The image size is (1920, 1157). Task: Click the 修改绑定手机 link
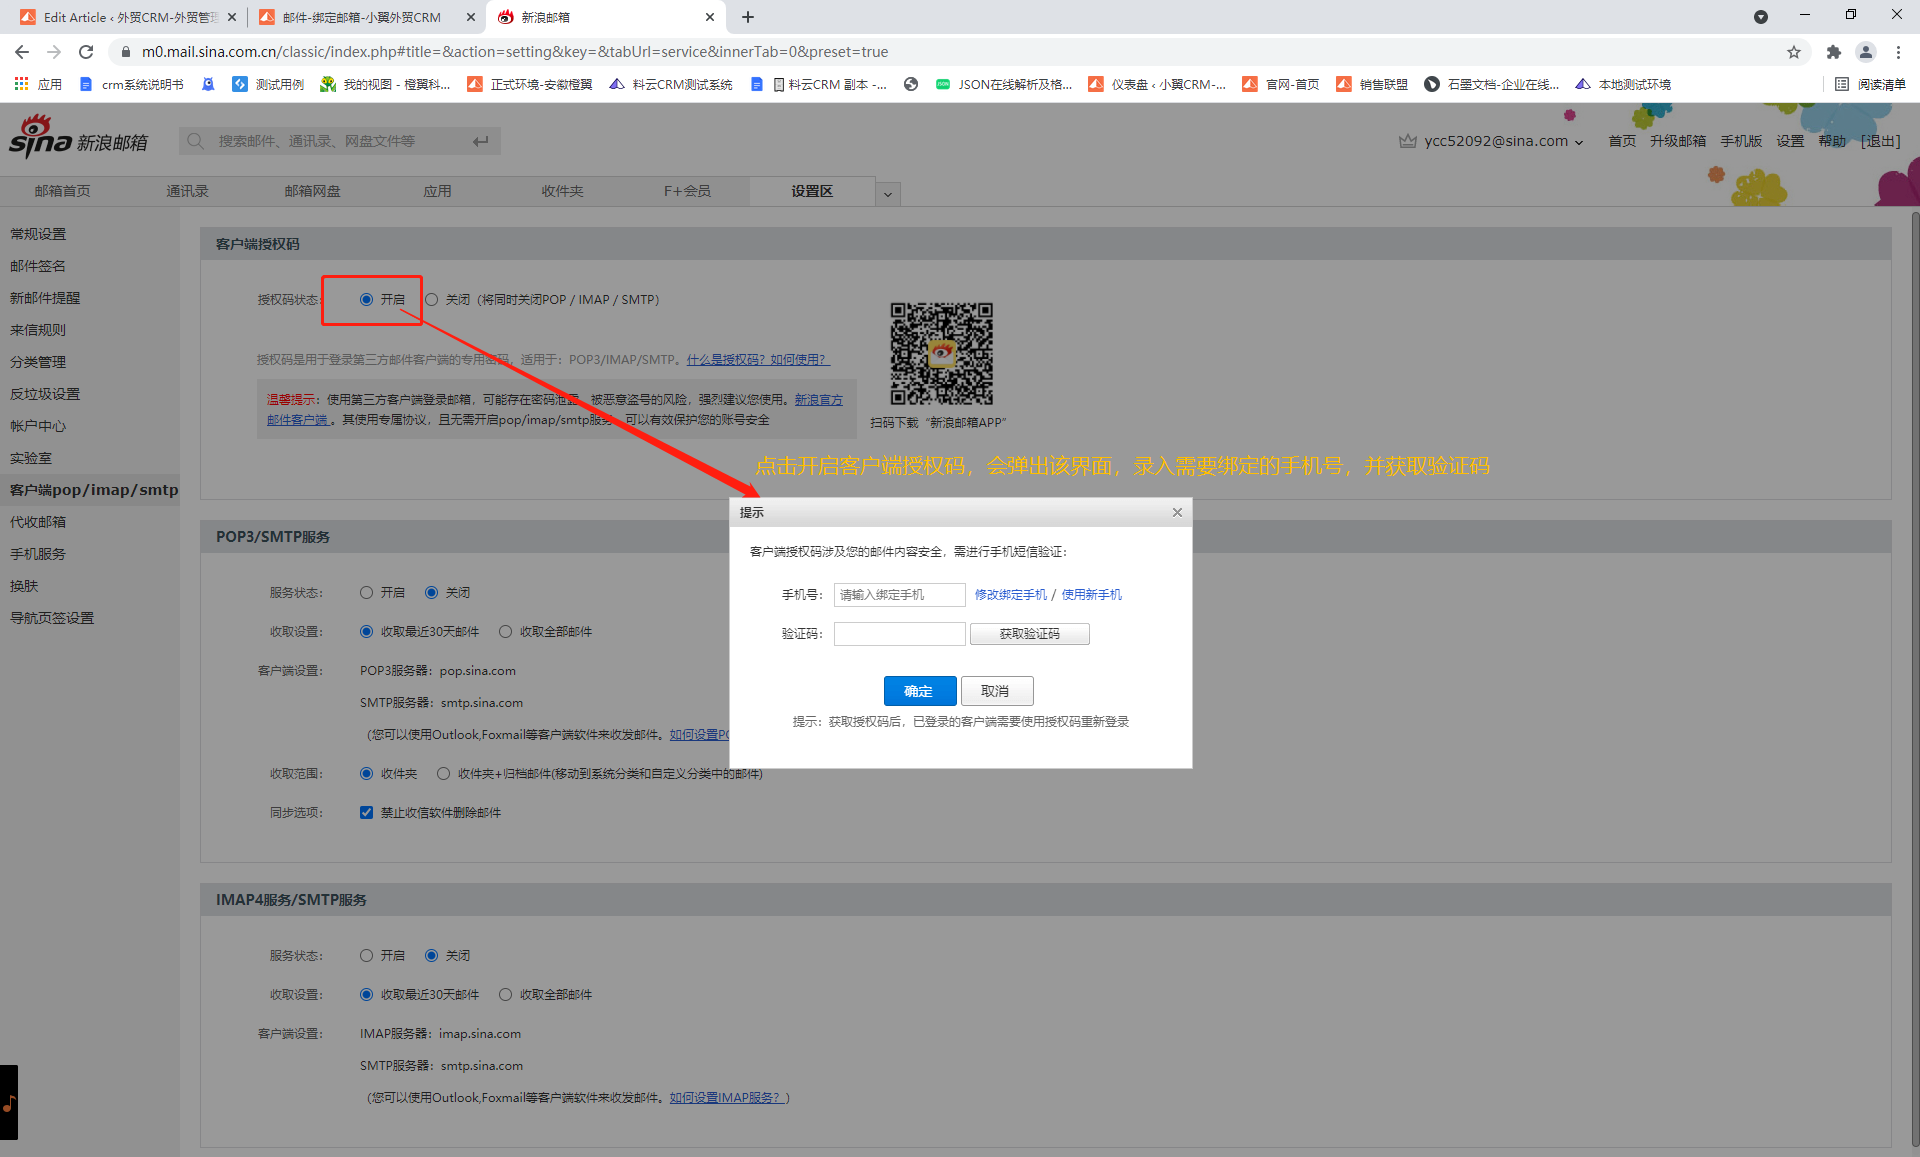click(1010, 595)
